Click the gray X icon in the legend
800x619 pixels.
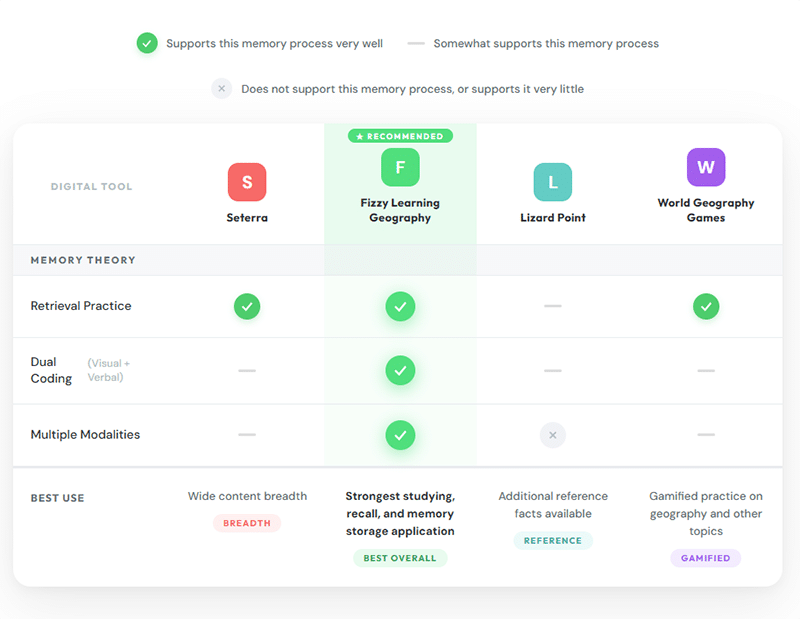(x=221, y=89)
